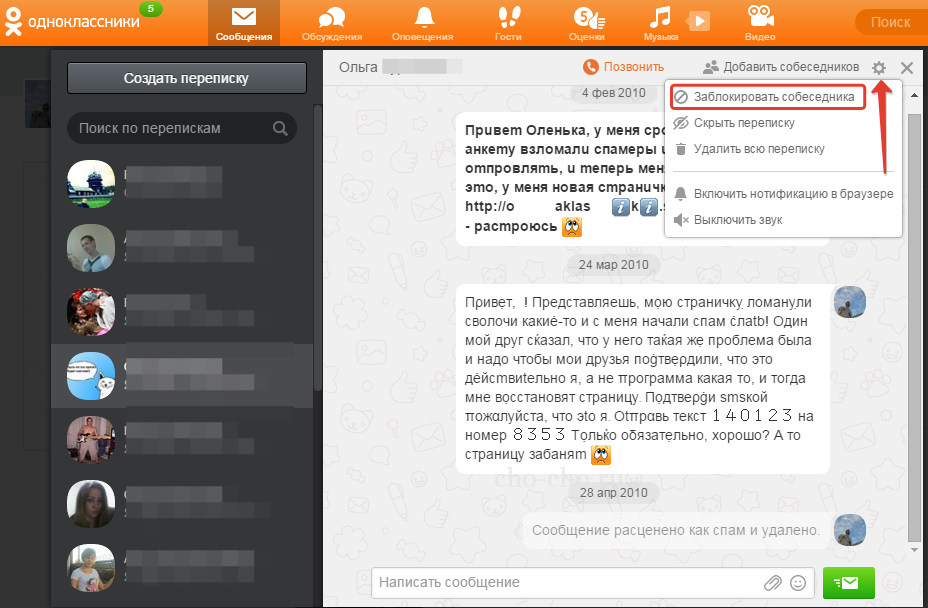Click Позвонить to call Ольга
The image size is (928, 608).
pos(624,67)
